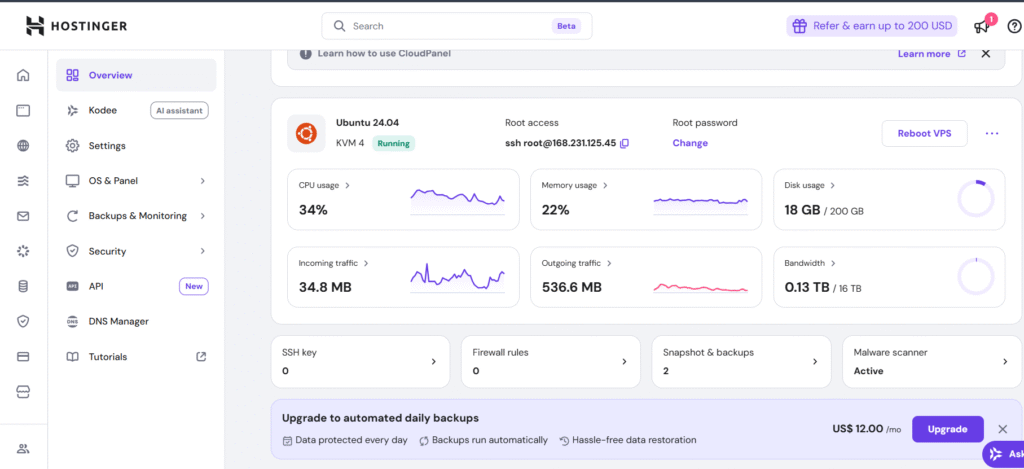Click the Hostinger logo
Screen dimensions: 1024x469
click(x=76, y=26)
